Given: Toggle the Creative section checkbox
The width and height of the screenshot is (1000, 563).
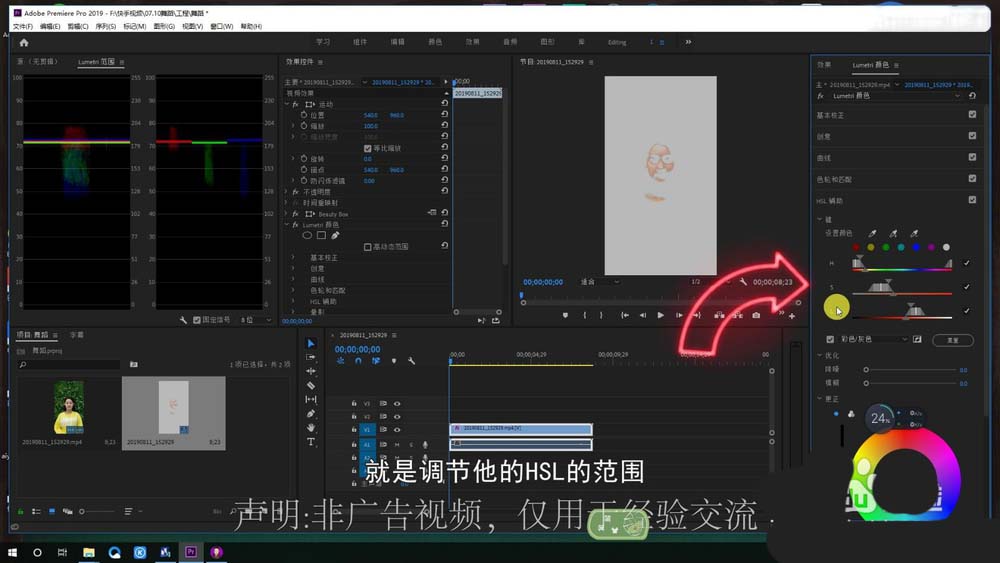Looking at the screenshot, I should pos(972,135).
